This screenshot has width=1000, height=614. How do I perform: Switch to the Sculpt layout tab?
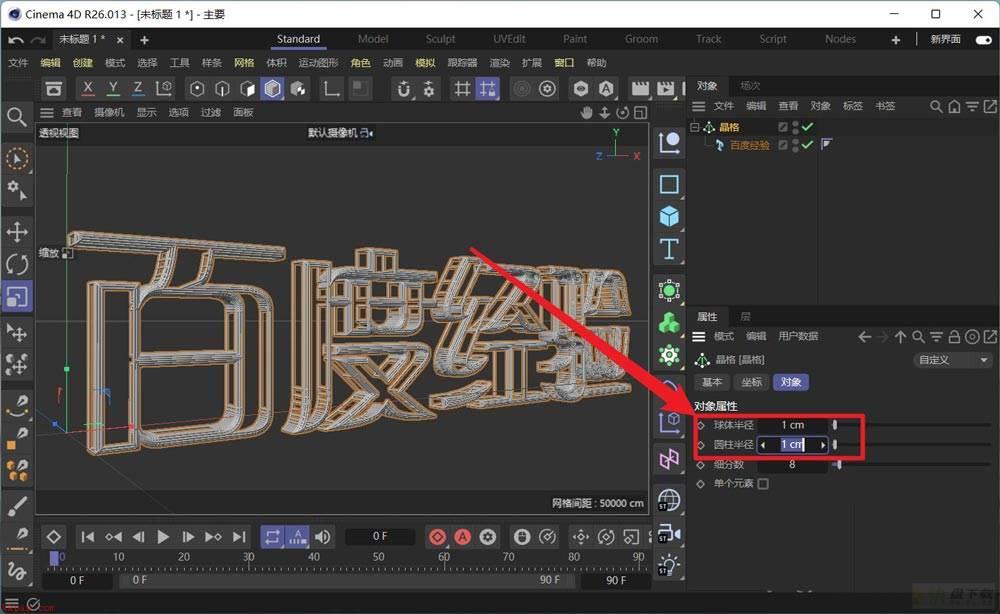[x=441, y=39]
